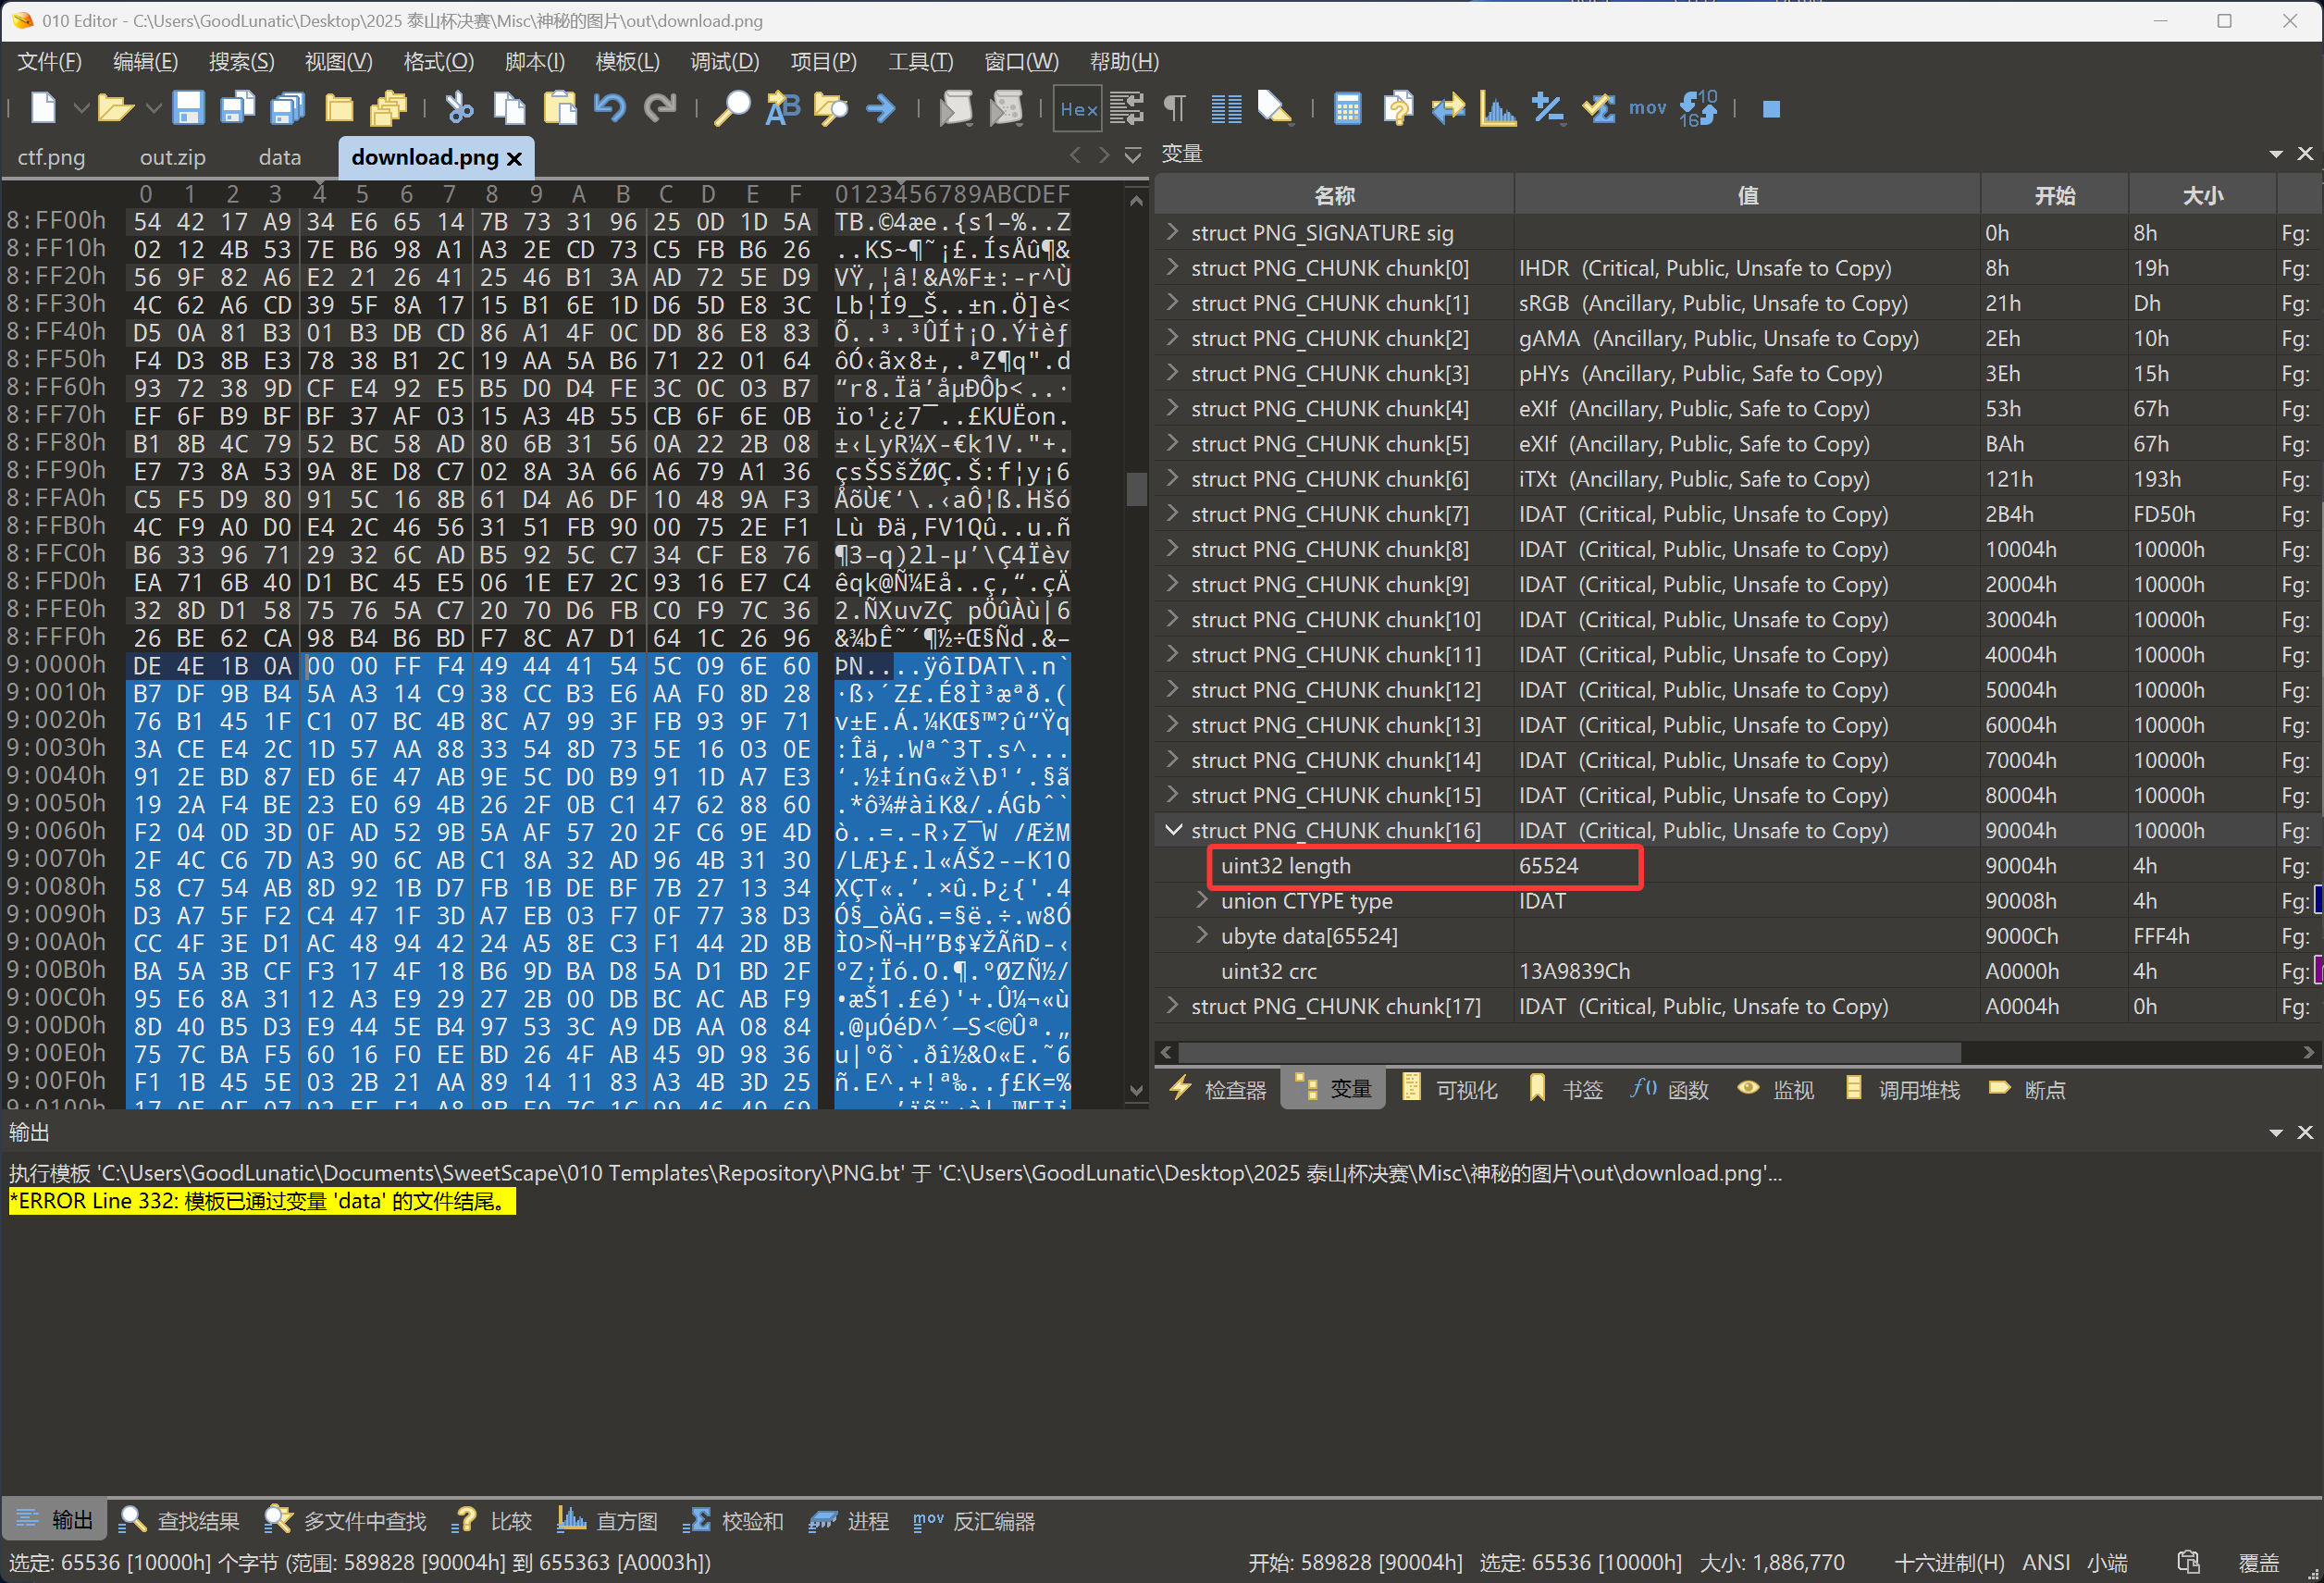Switch to the out.zip tab
This screenshot has width=2324, height=1583.
(x=172, y=158)
